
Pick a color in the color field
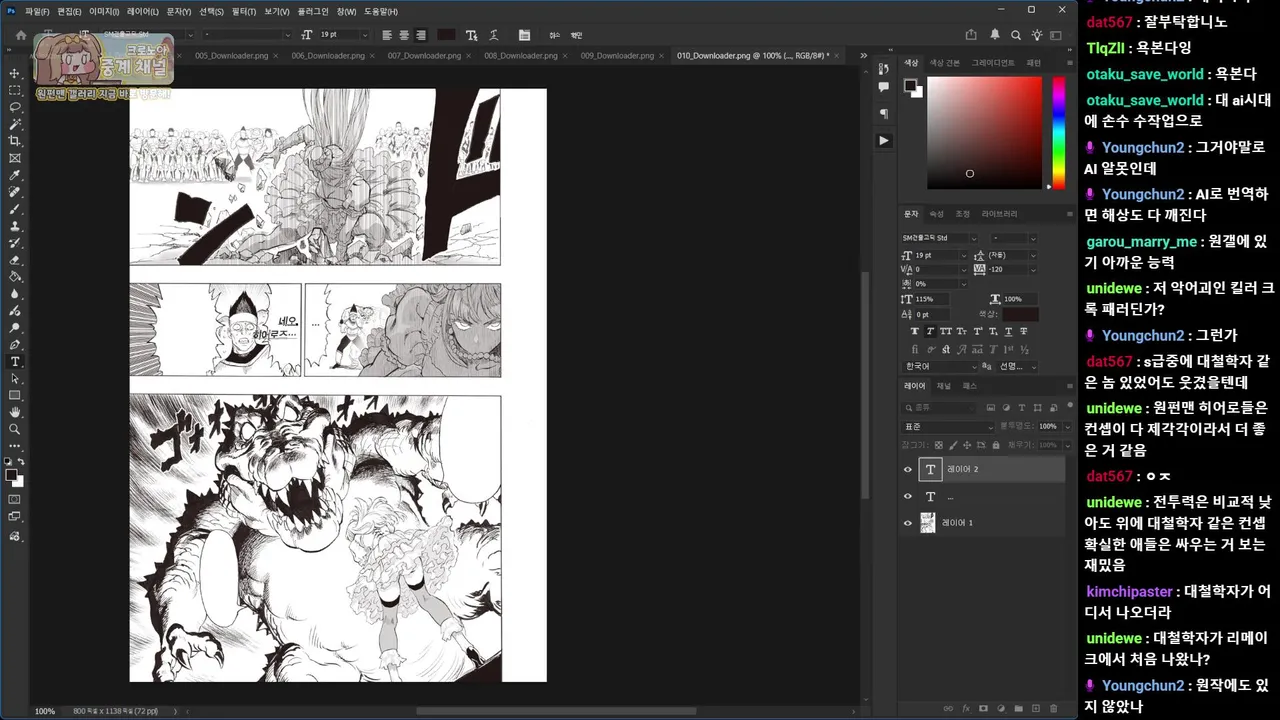coord(984,132)
